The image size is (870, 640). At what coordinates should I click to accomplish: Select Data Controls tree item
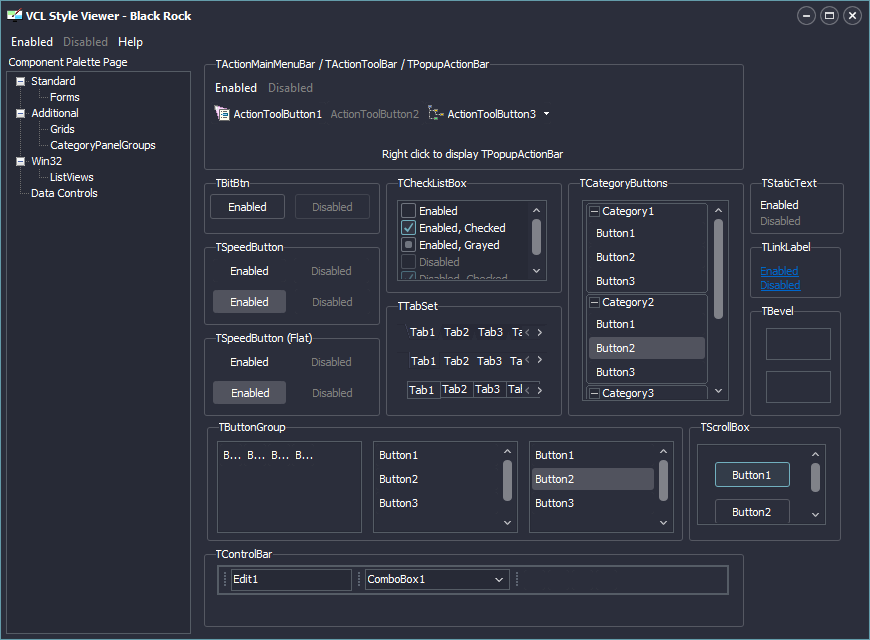click(x=64, y=194)
